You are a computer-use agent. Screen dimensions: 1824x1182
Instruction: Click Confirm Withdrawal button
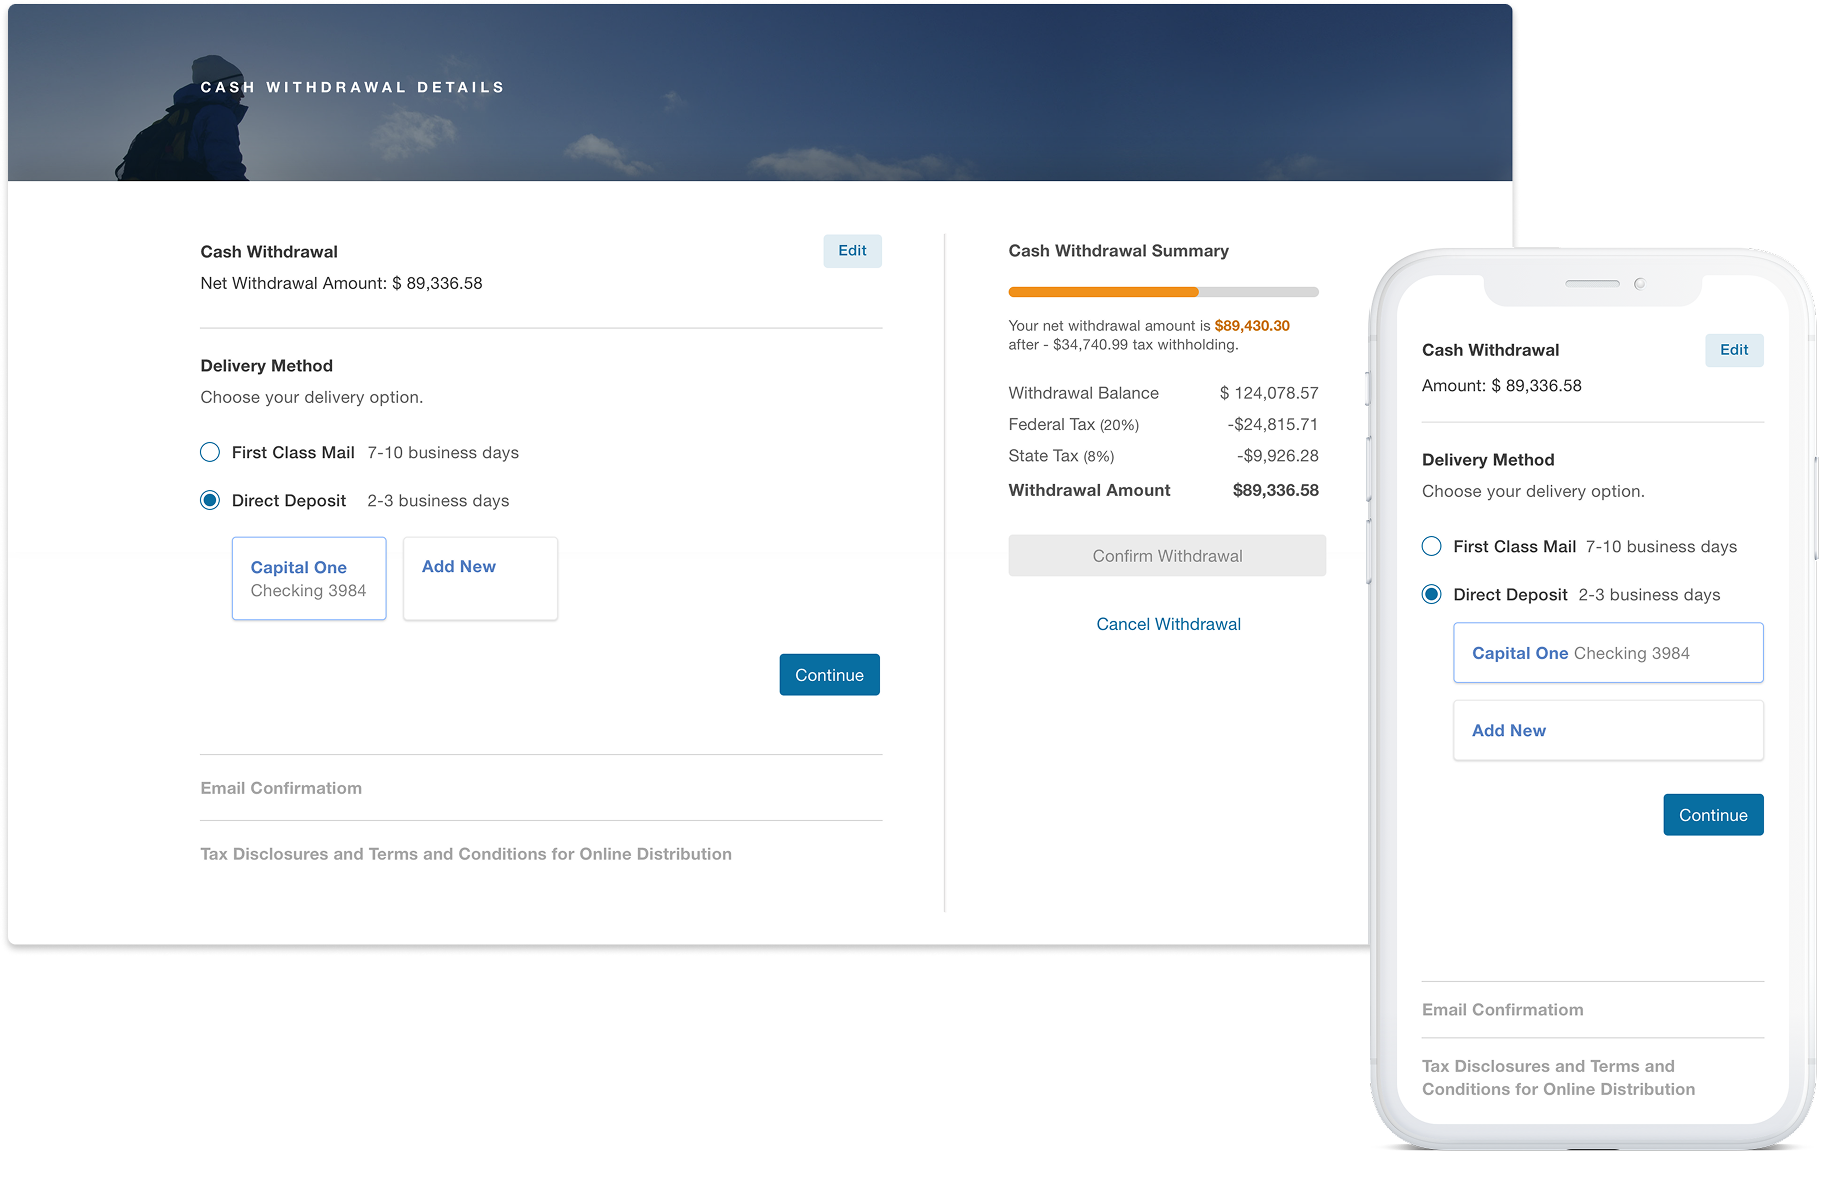1167,556
